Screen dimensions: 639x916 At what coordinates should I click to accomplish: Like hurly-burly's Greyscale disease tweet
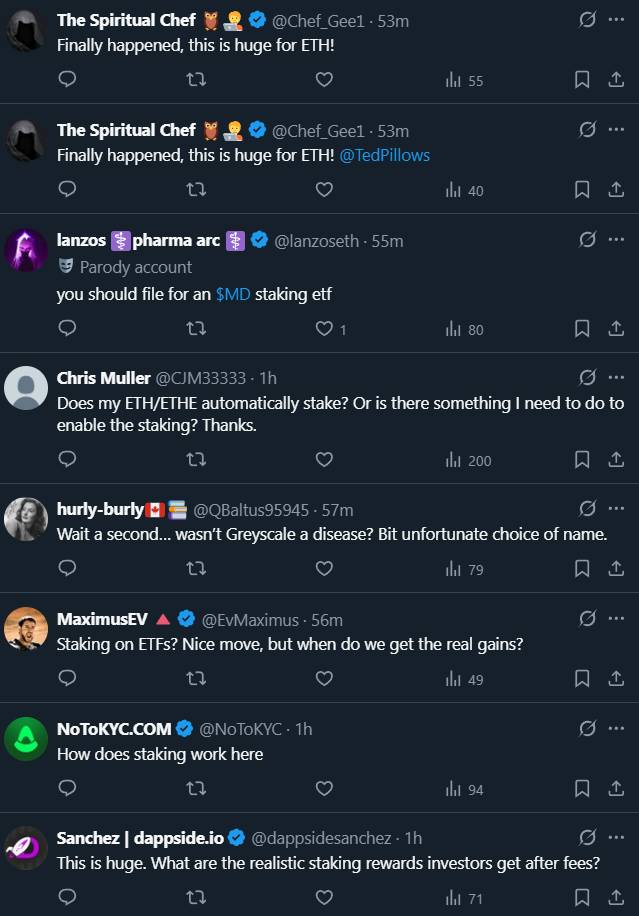point(324,569)
